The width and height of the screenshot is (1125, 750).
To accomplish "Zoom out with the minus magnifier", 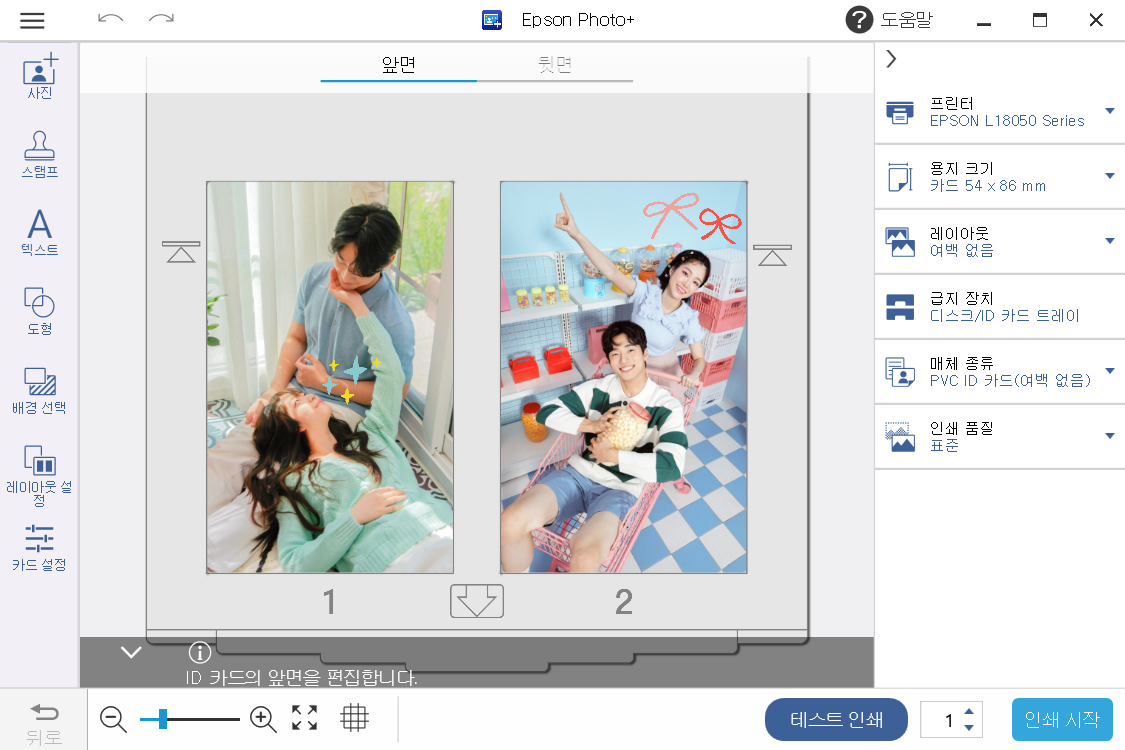I will [x=113, y=719].
